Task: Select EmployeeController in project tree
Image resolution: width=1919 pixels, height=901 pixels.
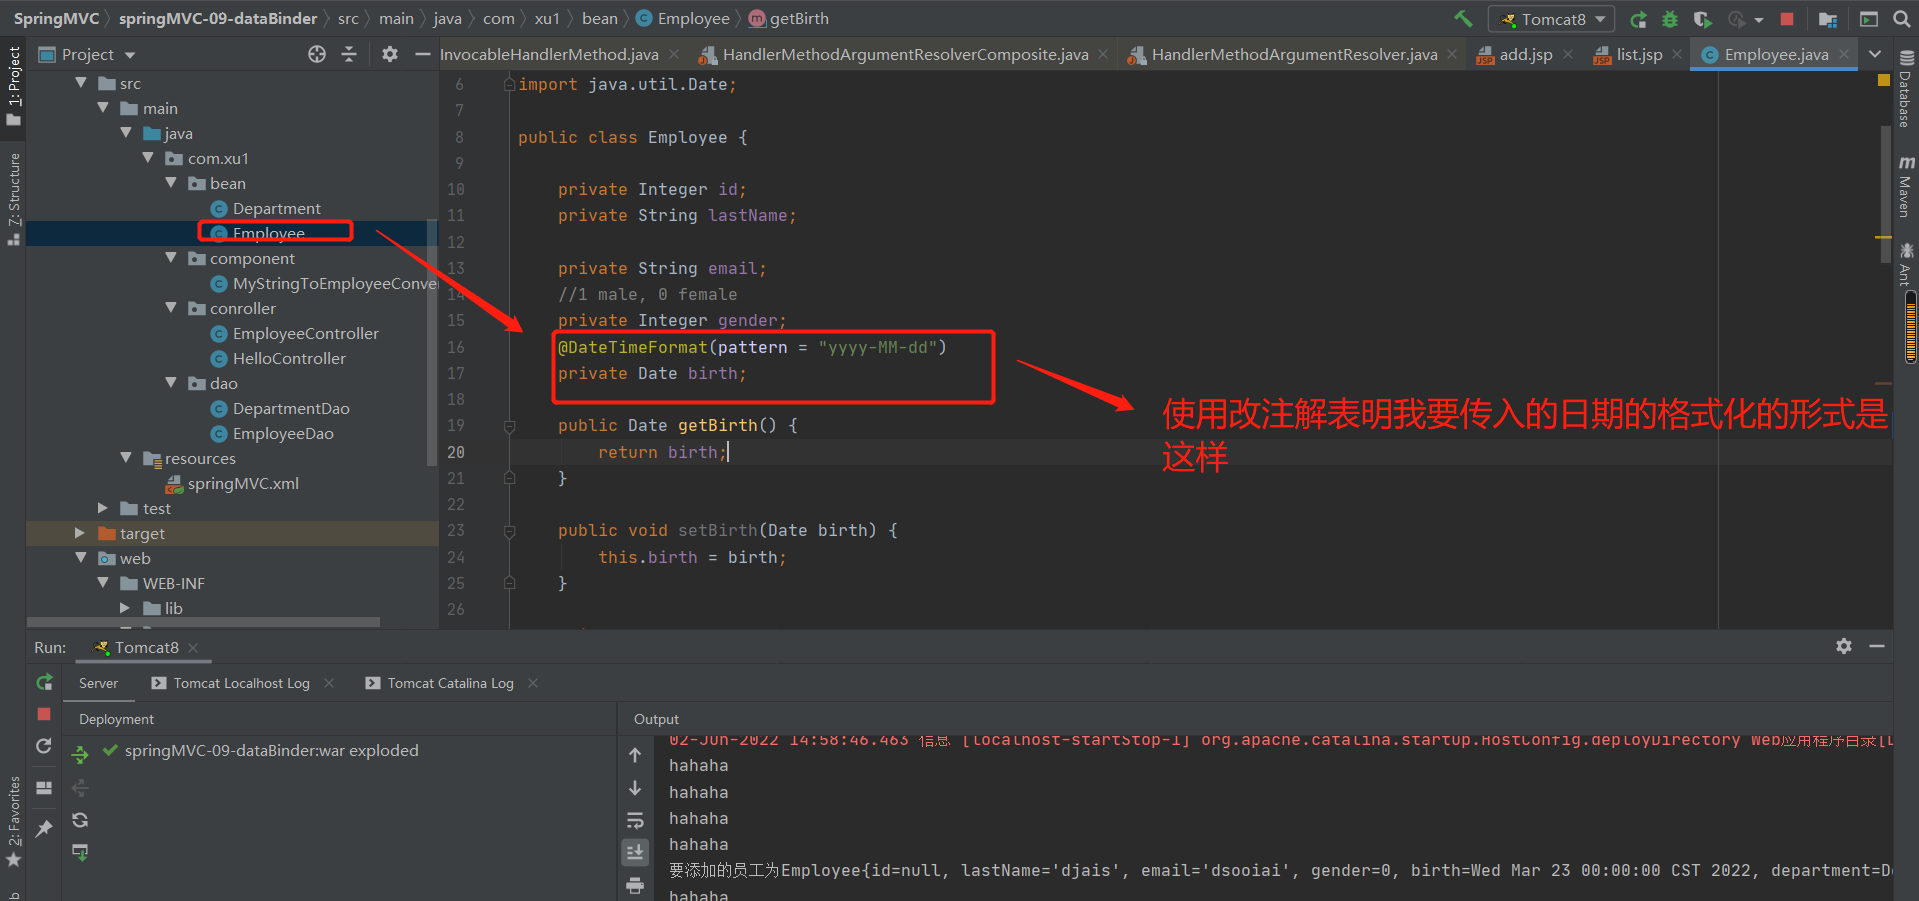Action: (x=305, y=333)
